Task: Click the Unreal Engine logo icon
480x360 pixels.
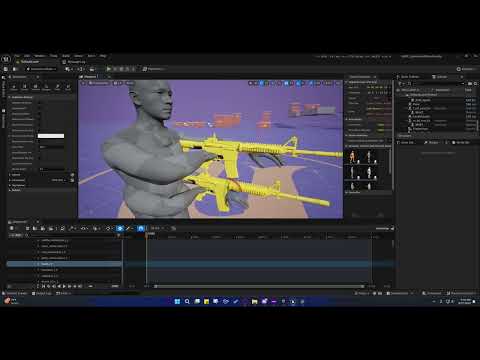Action: (x=5, y=59)
